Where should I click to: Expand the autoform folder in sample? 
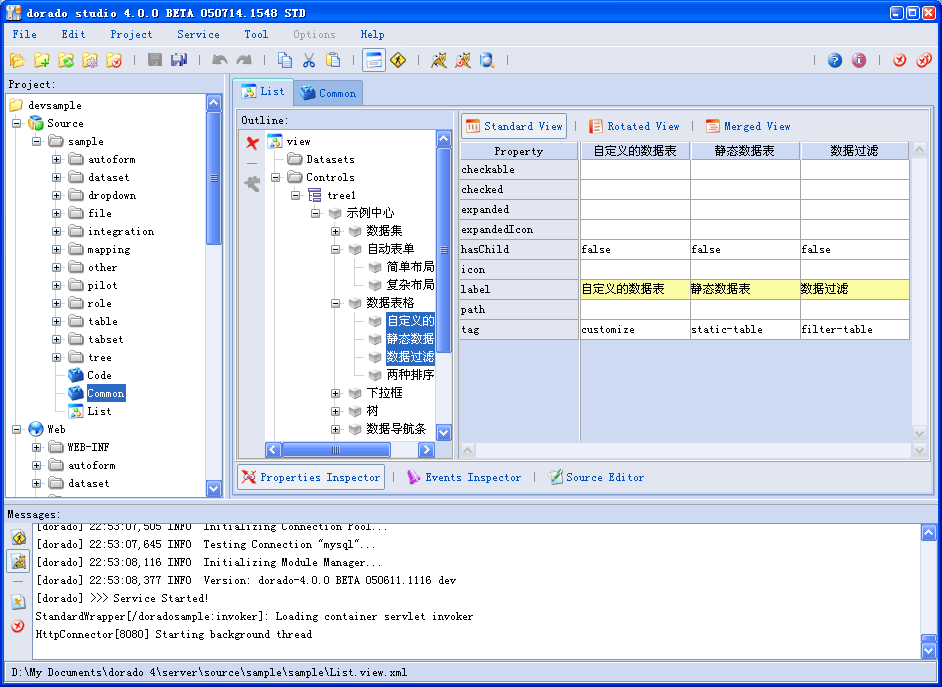(56, 159)
